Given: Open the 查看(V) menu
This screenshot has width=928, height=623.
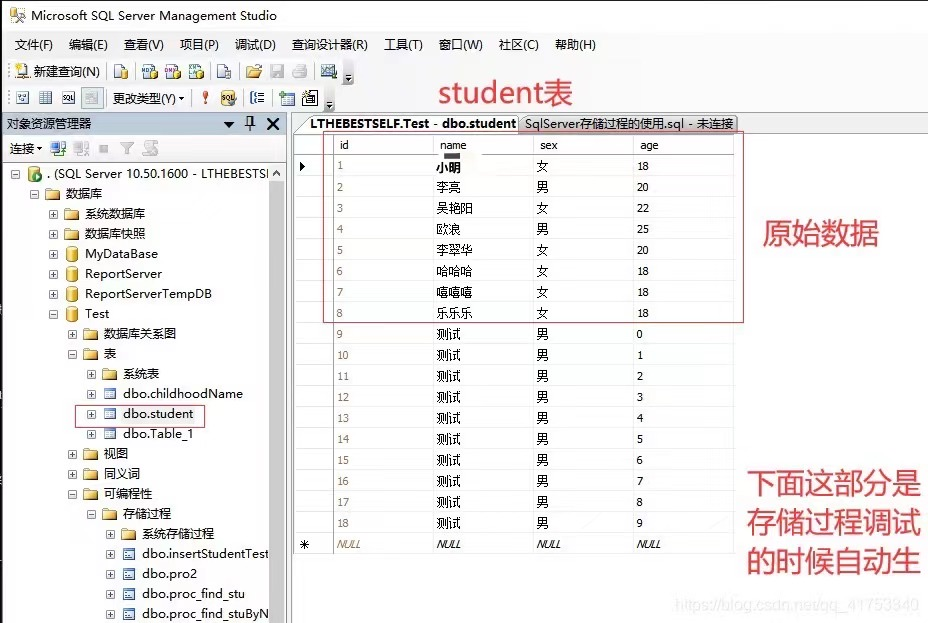Looking at the screenshot, I should coord(143,45).
